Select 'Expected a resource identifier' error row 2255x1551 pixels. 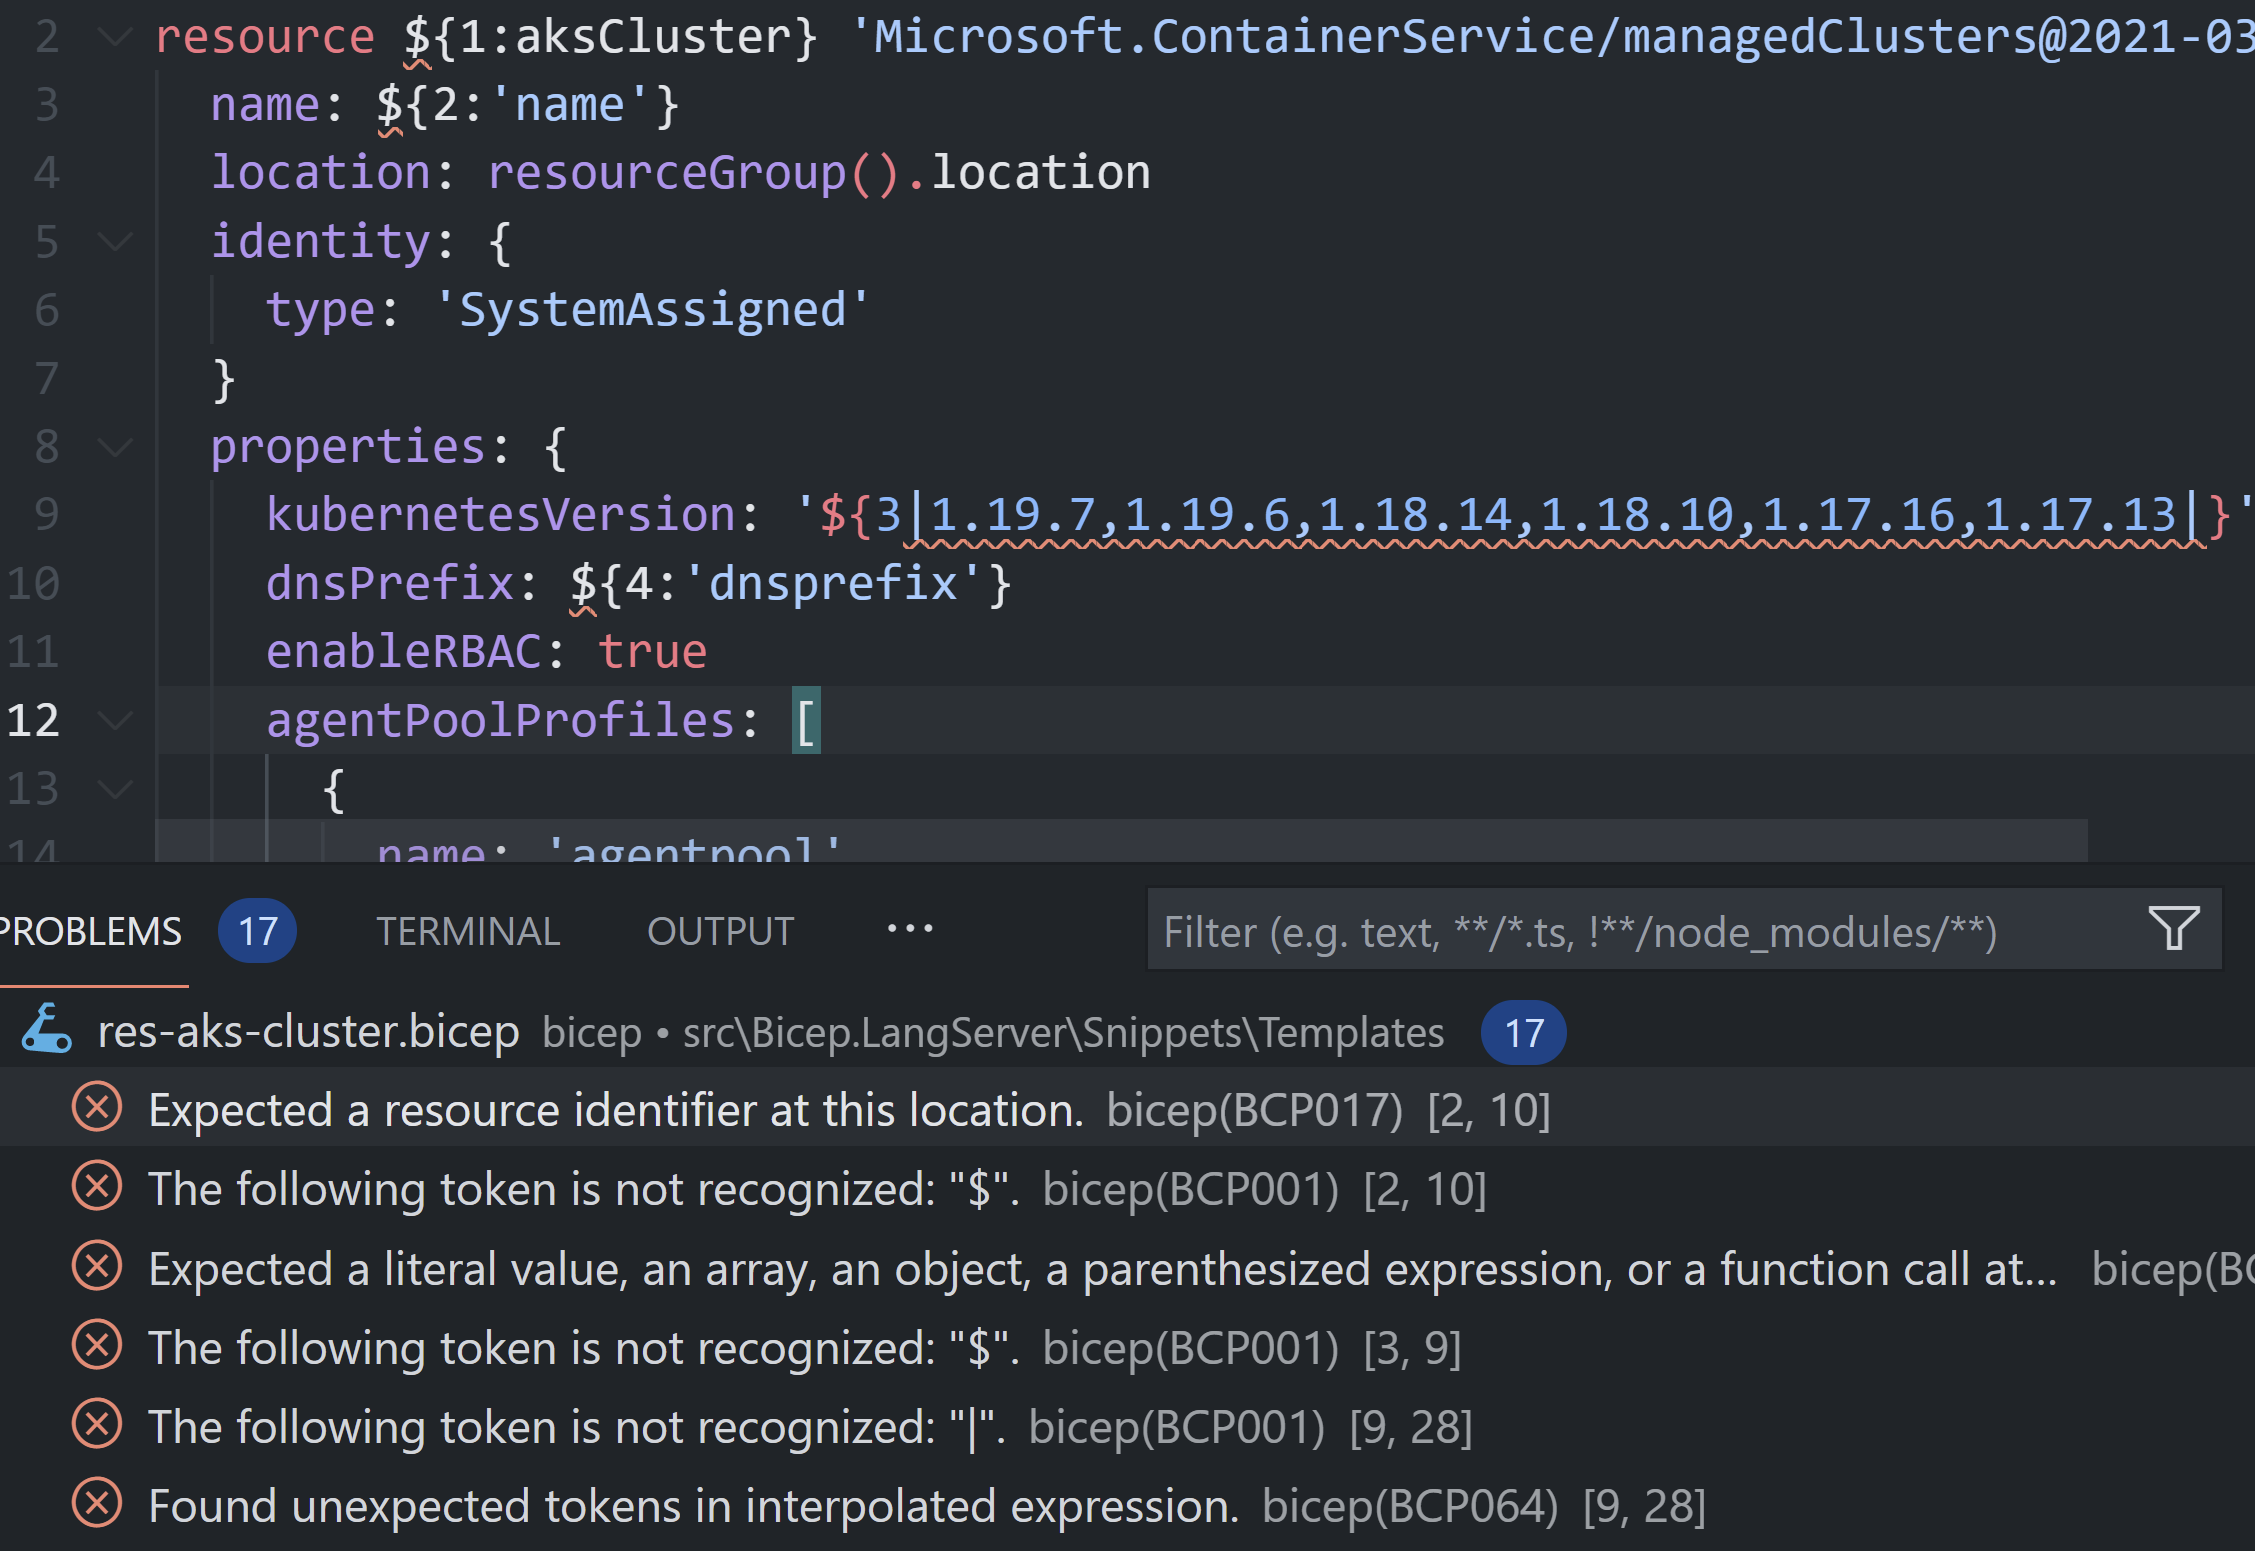point(1127,1109)
